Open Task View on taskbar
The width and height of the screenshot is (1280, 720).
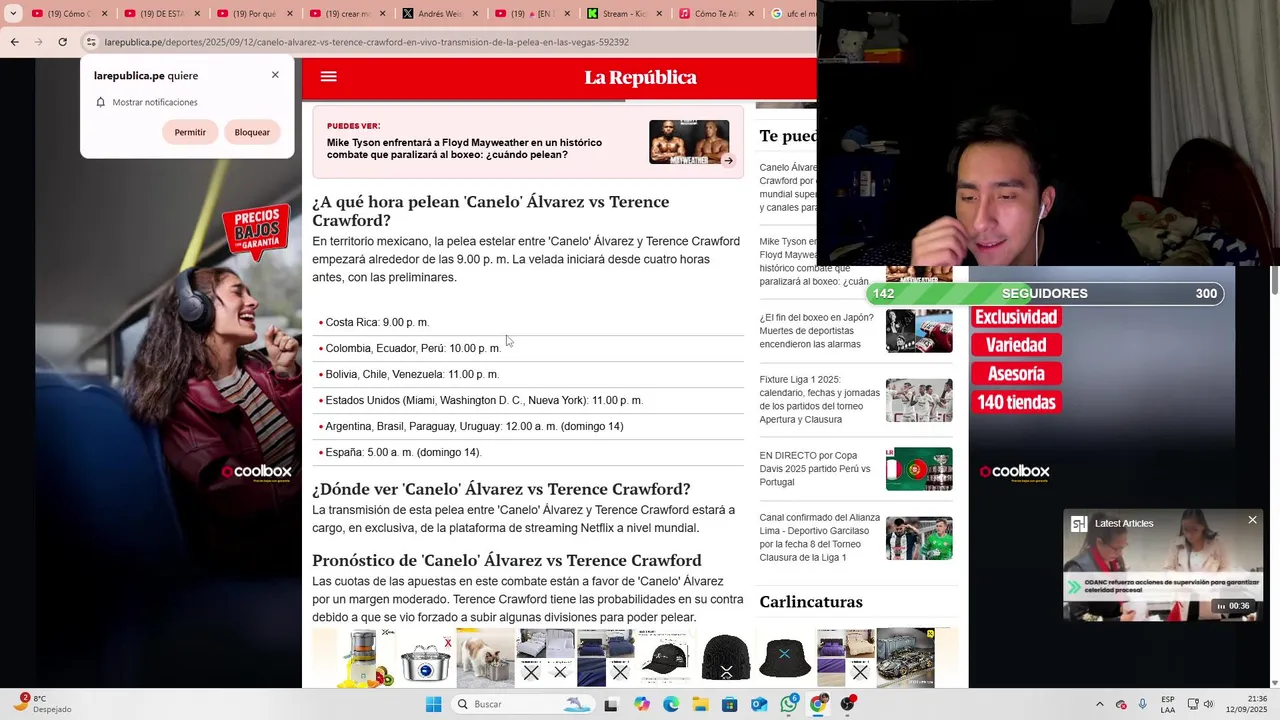click(611, 704)
